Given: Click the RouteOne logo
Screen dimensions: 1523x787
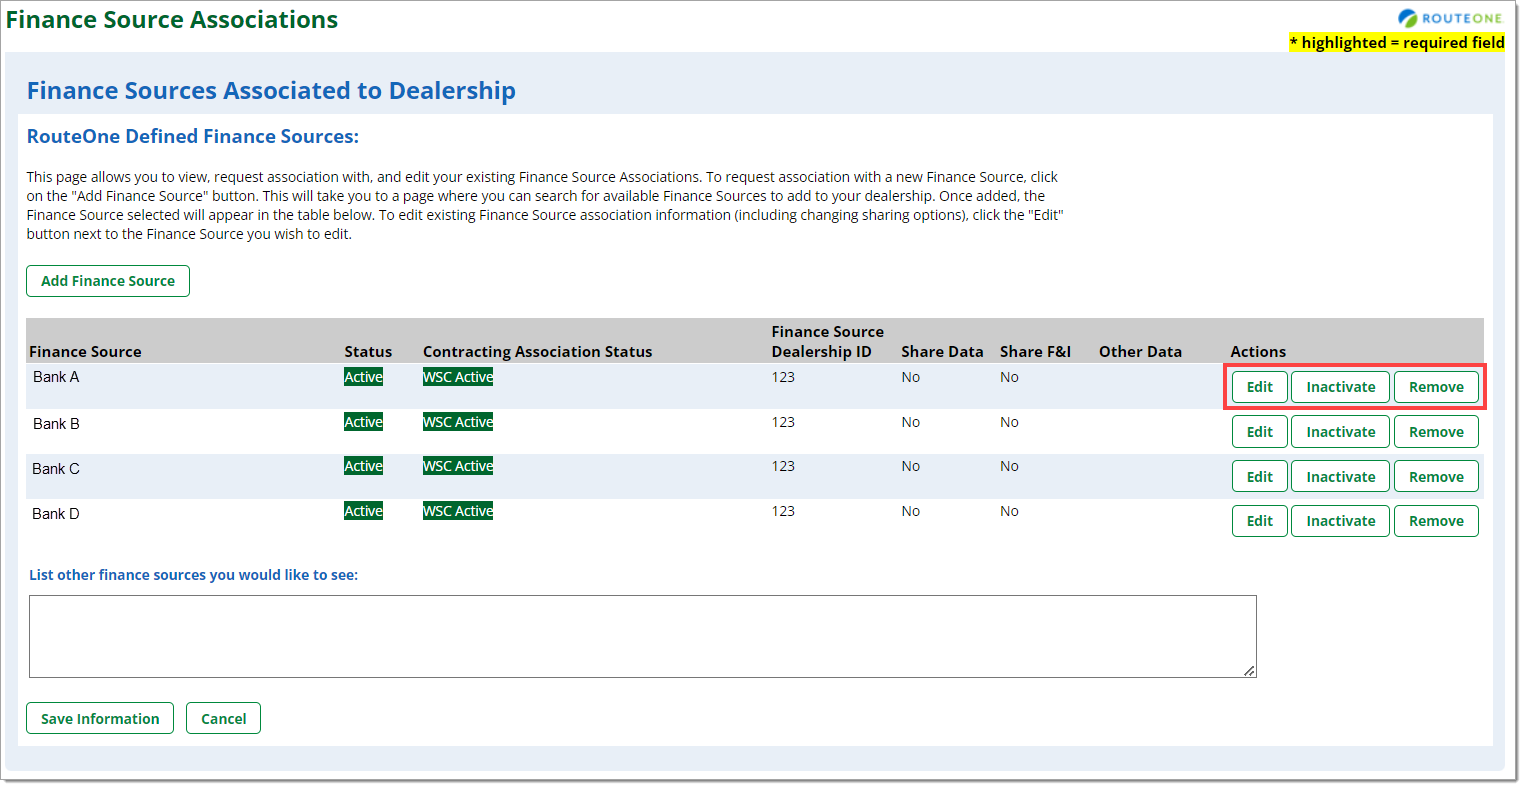Looking at the screenshot, I should tap(1450, 18).
